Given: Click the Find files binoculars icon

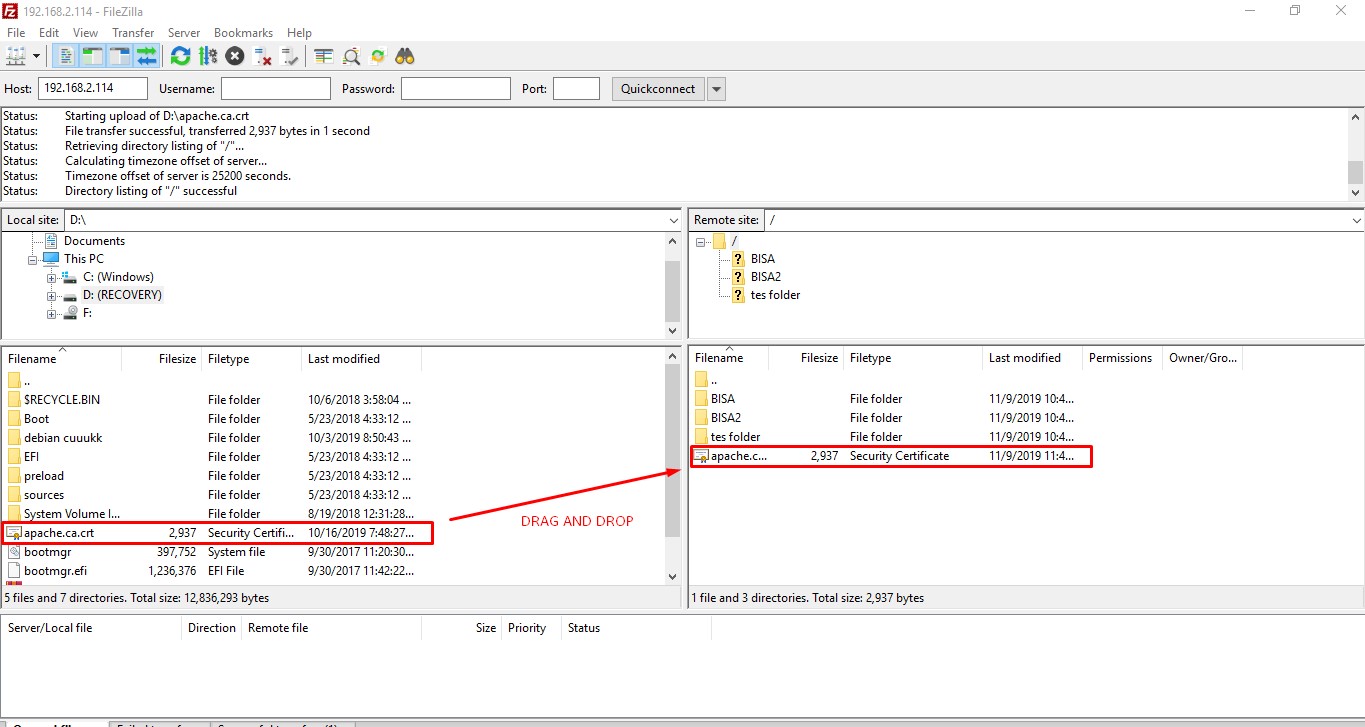Looking at the screenshot, I should pos(404,55).
